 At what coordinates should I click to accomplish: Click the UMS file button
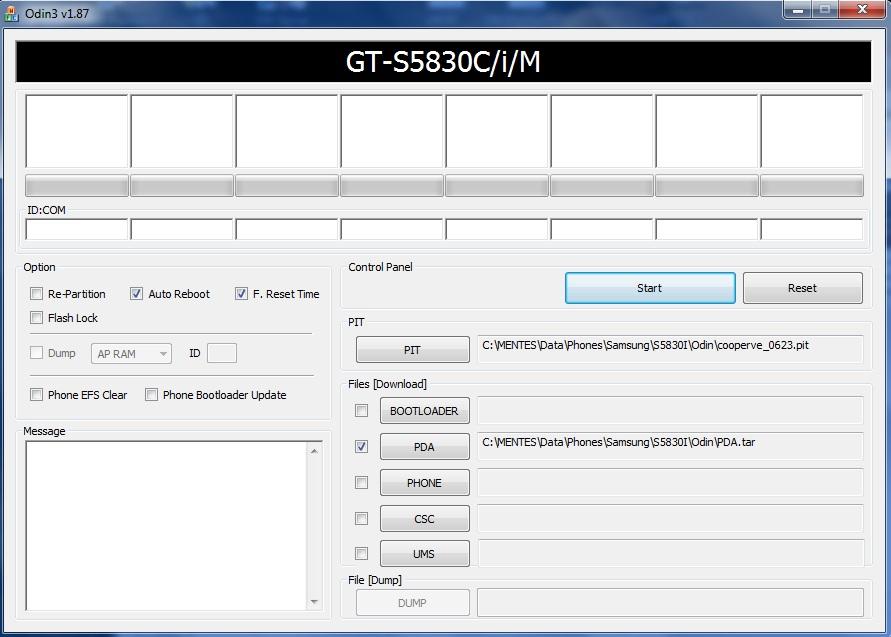pos(424,554)
